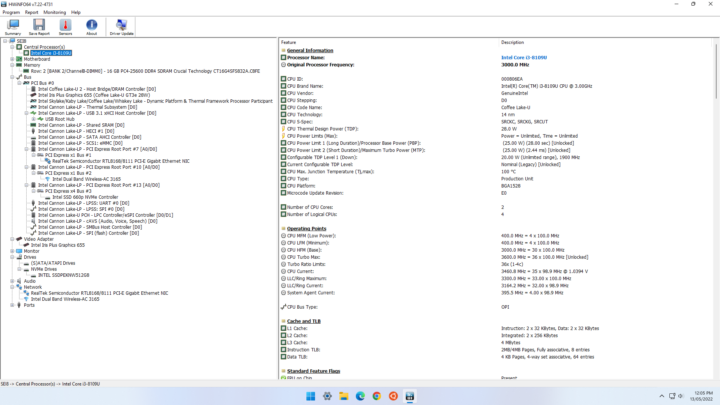This screenshot has width=720, height=405.
Task: Select the Thermal Subsystem entry
Action: pyautogui.click(x=87, y=107)
